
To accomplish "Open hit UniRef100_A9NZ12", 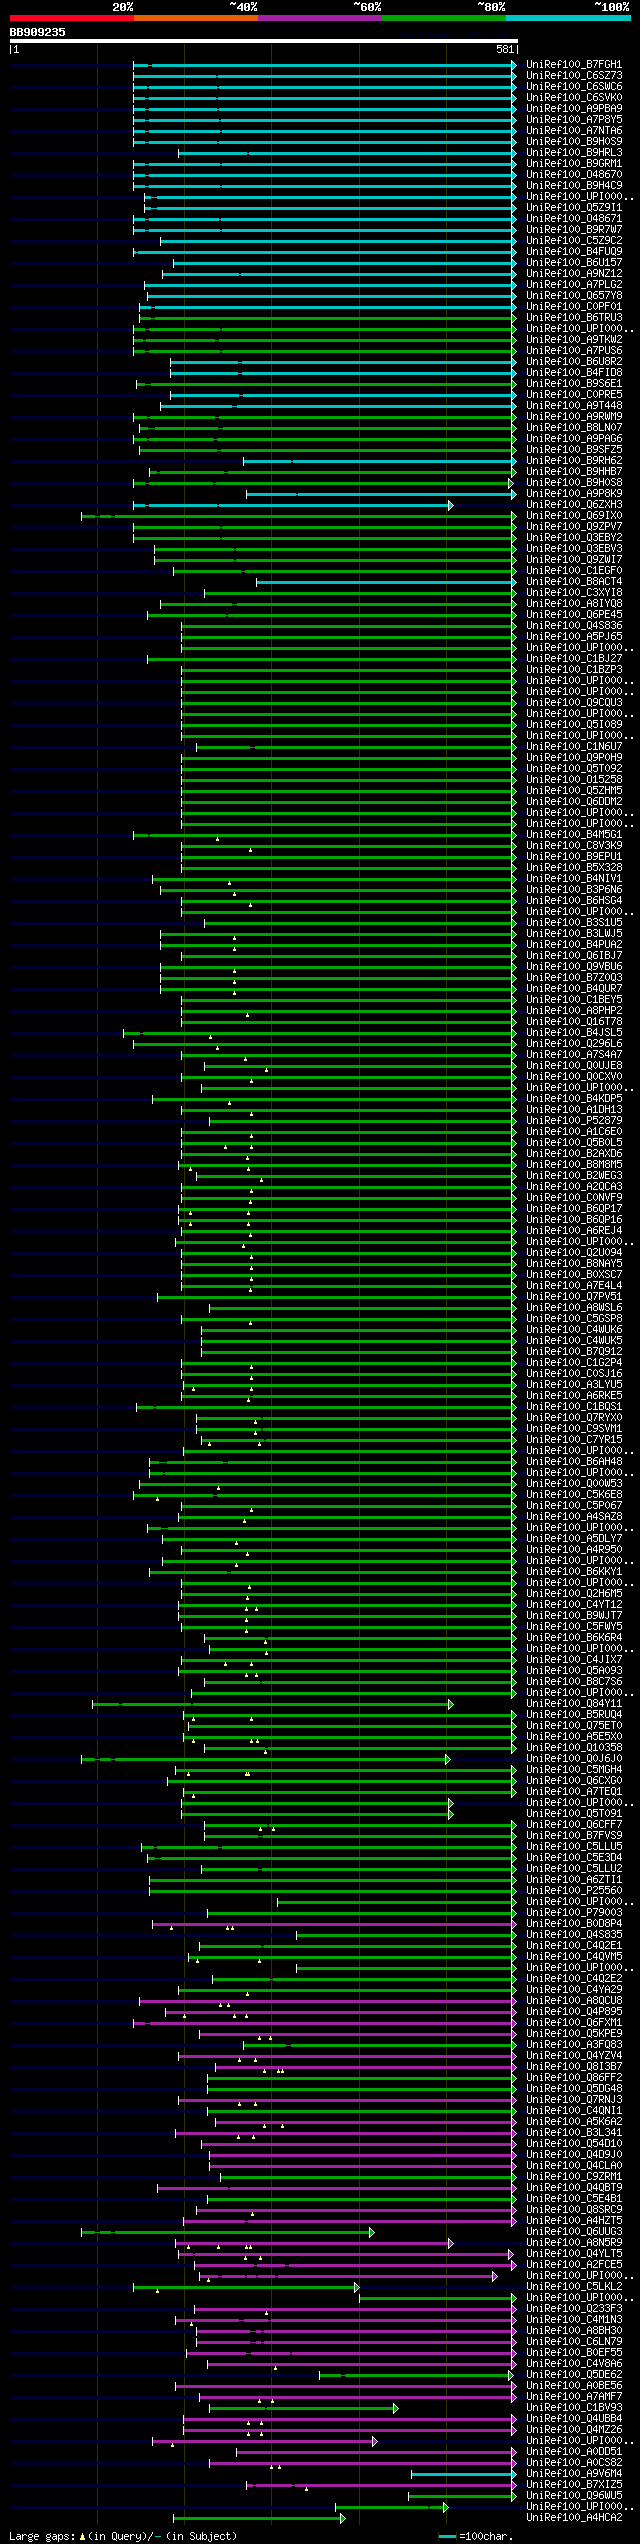I will [x=574, y=274].
